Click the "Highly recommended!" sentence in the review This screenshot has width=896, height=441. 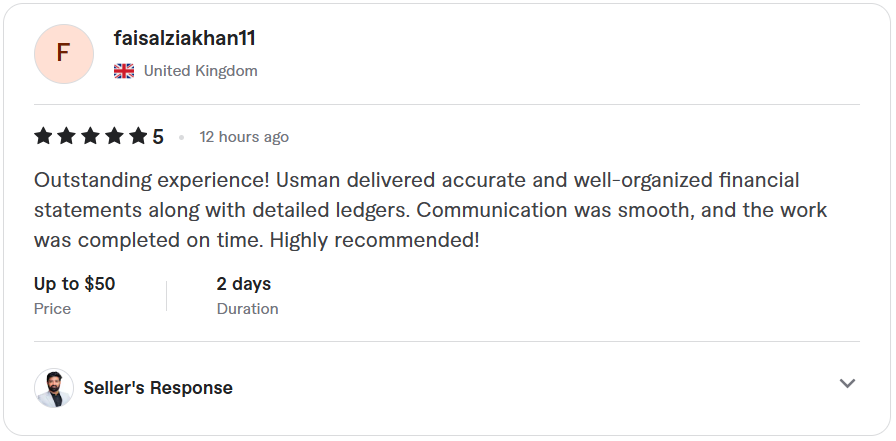pos(374,241)
